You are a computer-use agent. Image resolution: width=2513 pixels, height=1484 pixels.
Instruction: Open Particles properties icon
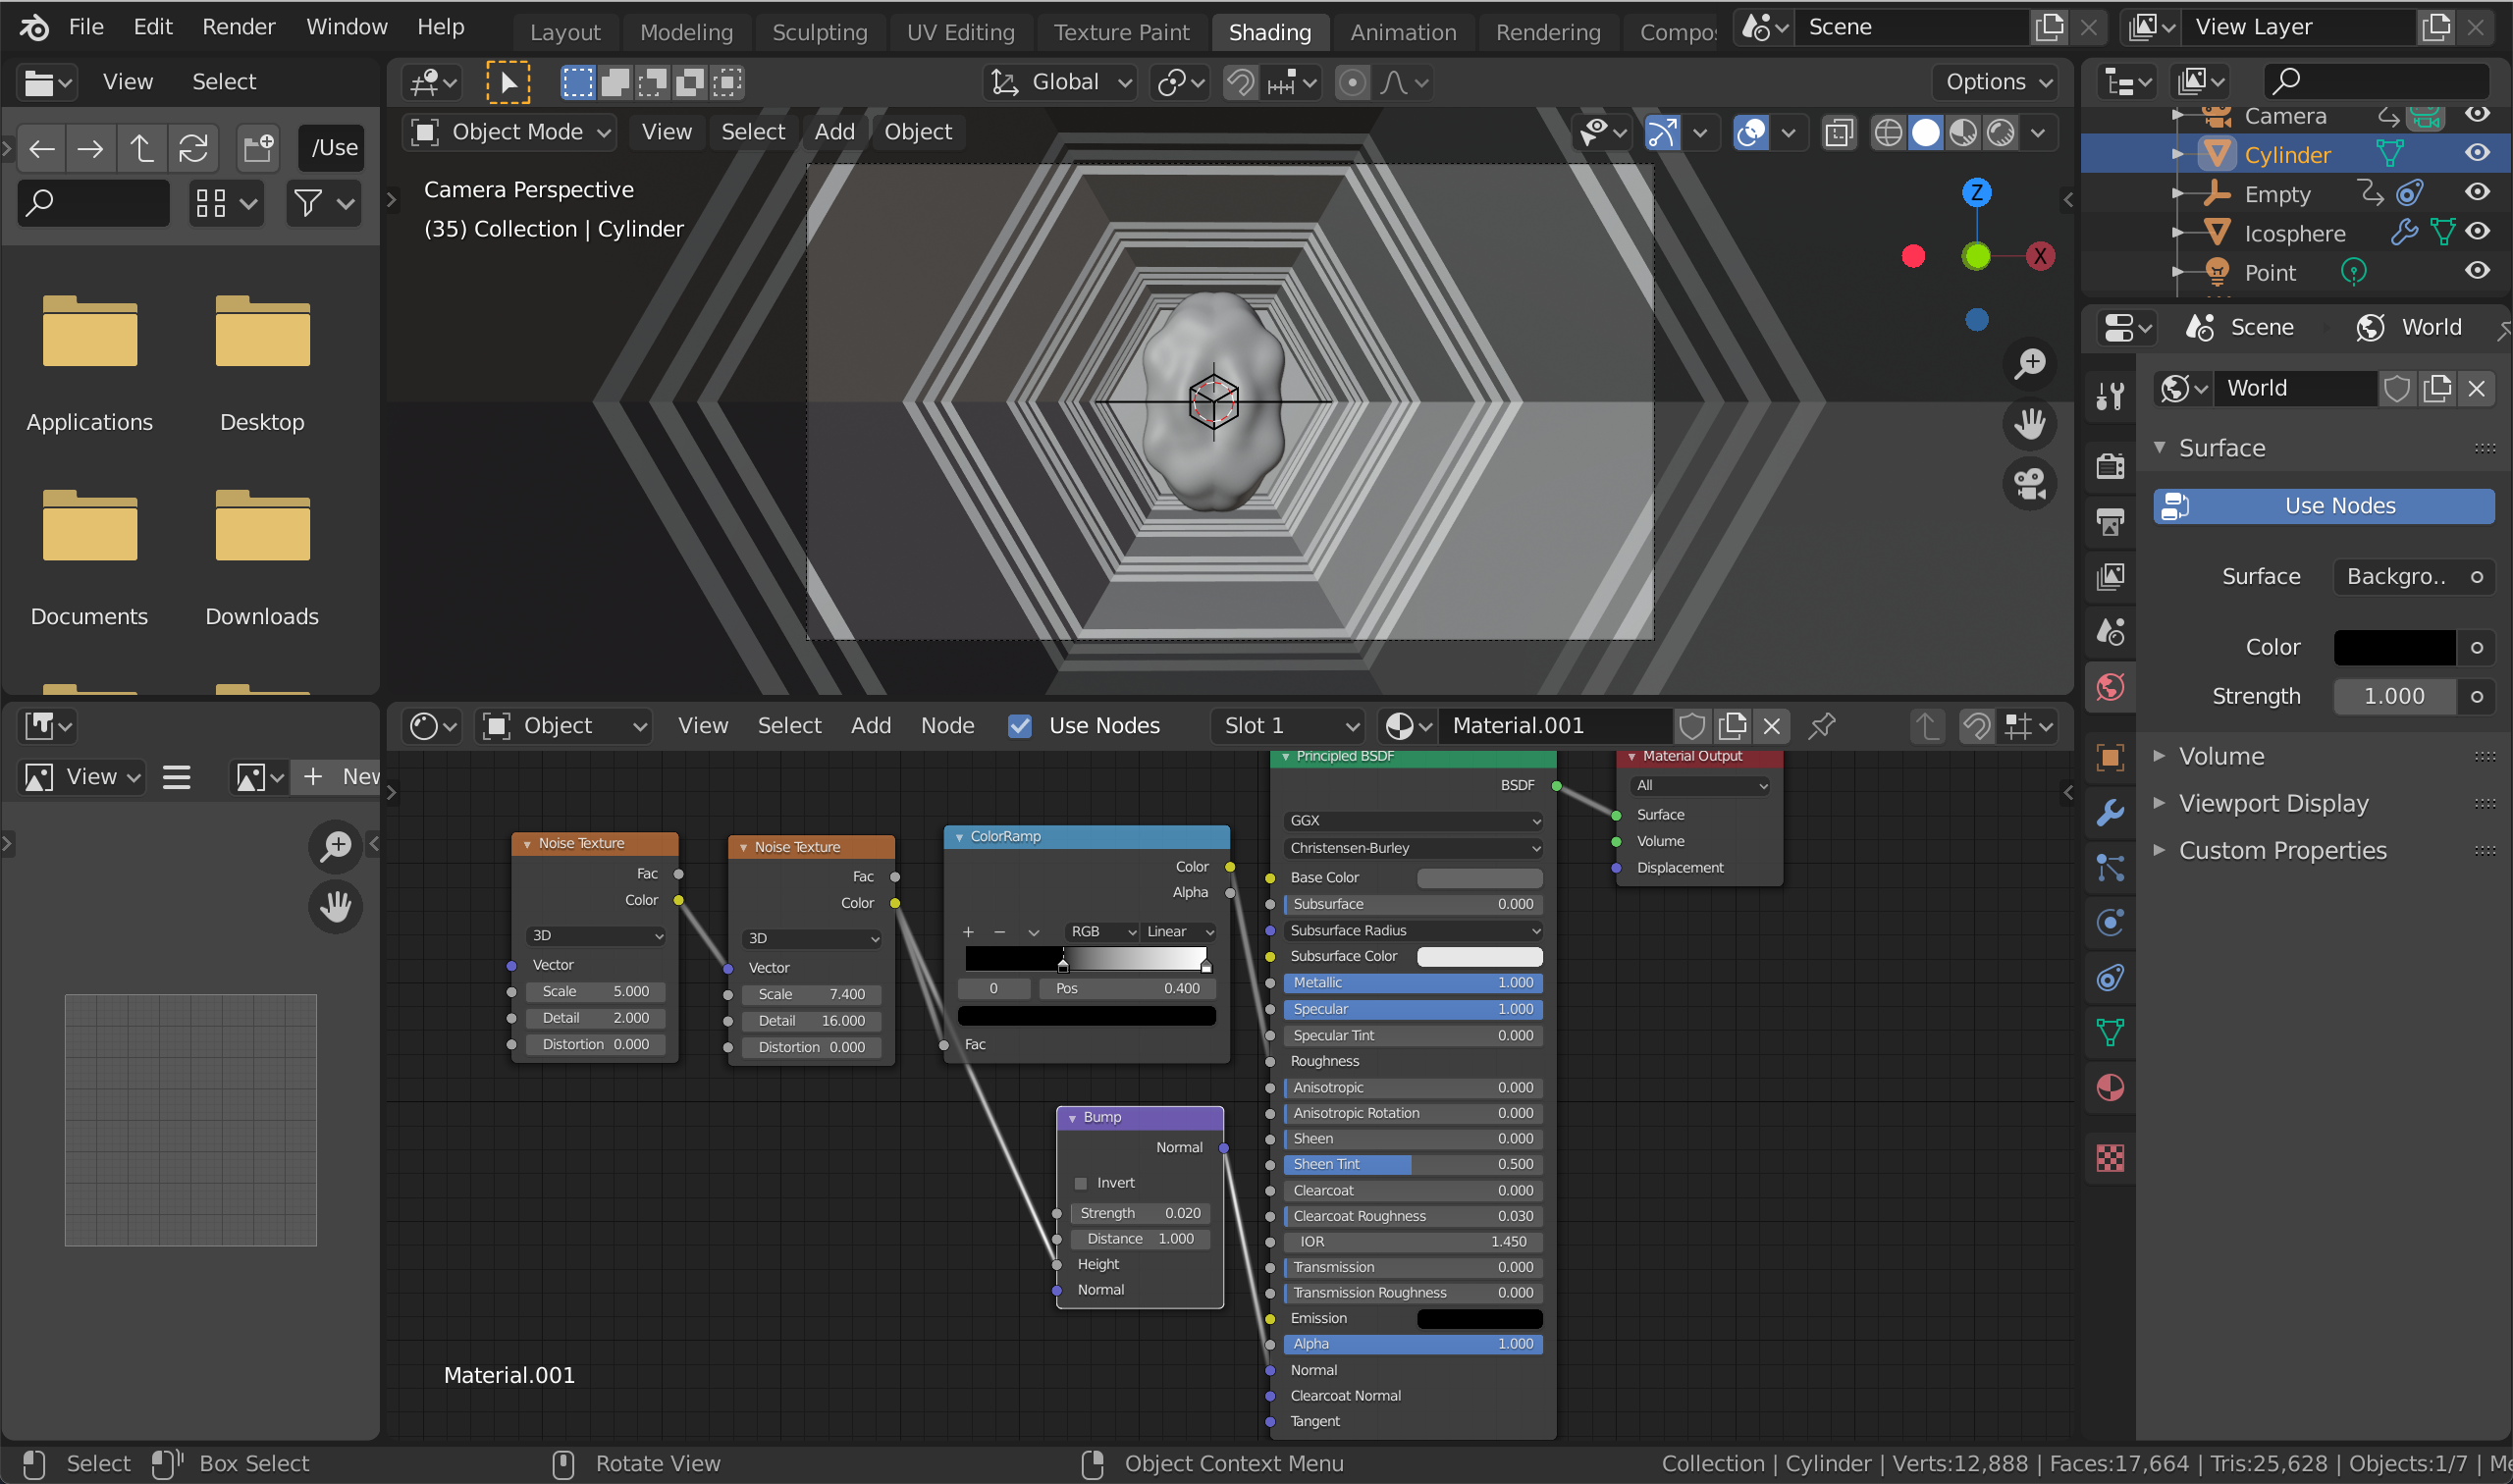pos(2110,868)
